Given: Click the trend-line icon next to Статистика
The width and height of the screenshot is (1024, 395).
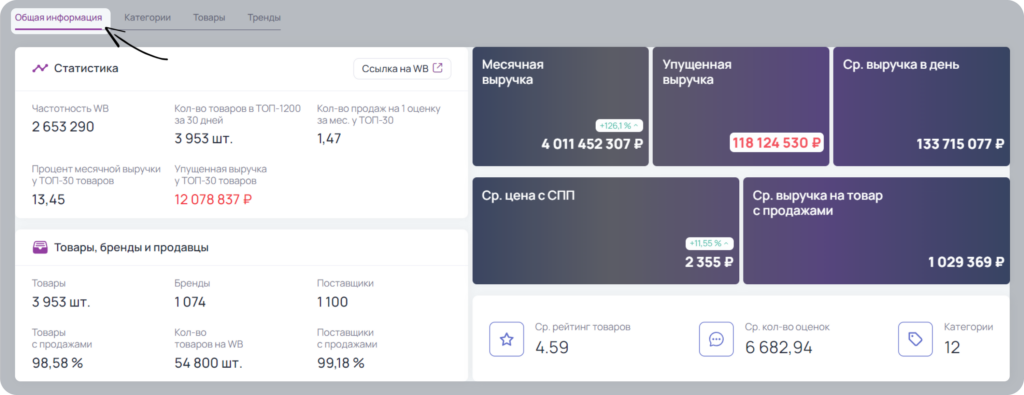Looking at the screenshot, I should pos(40,68).
